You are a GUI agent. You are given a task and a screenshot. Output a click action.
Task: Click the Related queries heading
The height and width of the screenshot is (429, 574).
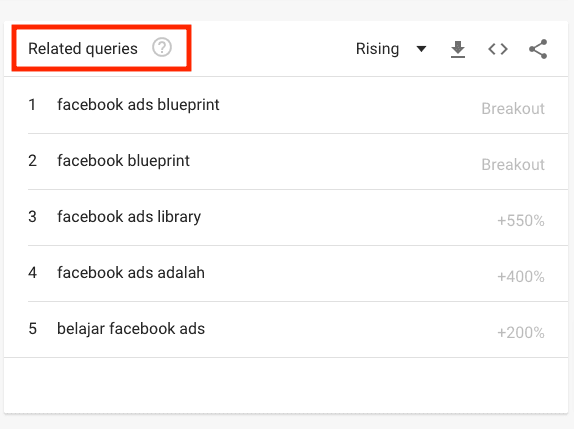(x=83, y=49)
